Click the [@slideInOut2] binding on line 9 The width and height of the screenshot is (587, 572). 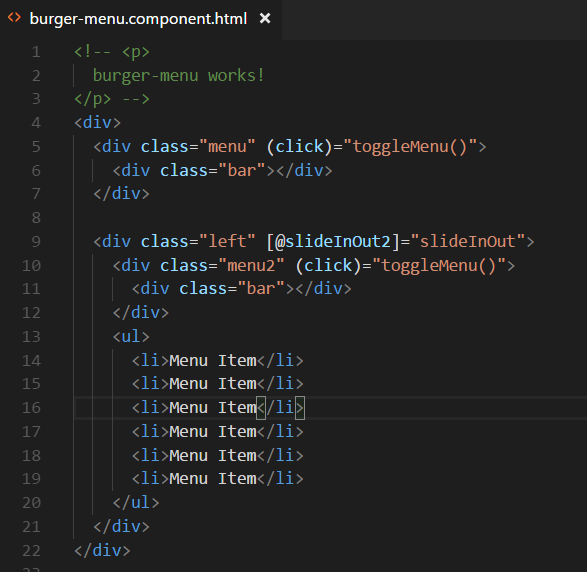coord(333,241)
